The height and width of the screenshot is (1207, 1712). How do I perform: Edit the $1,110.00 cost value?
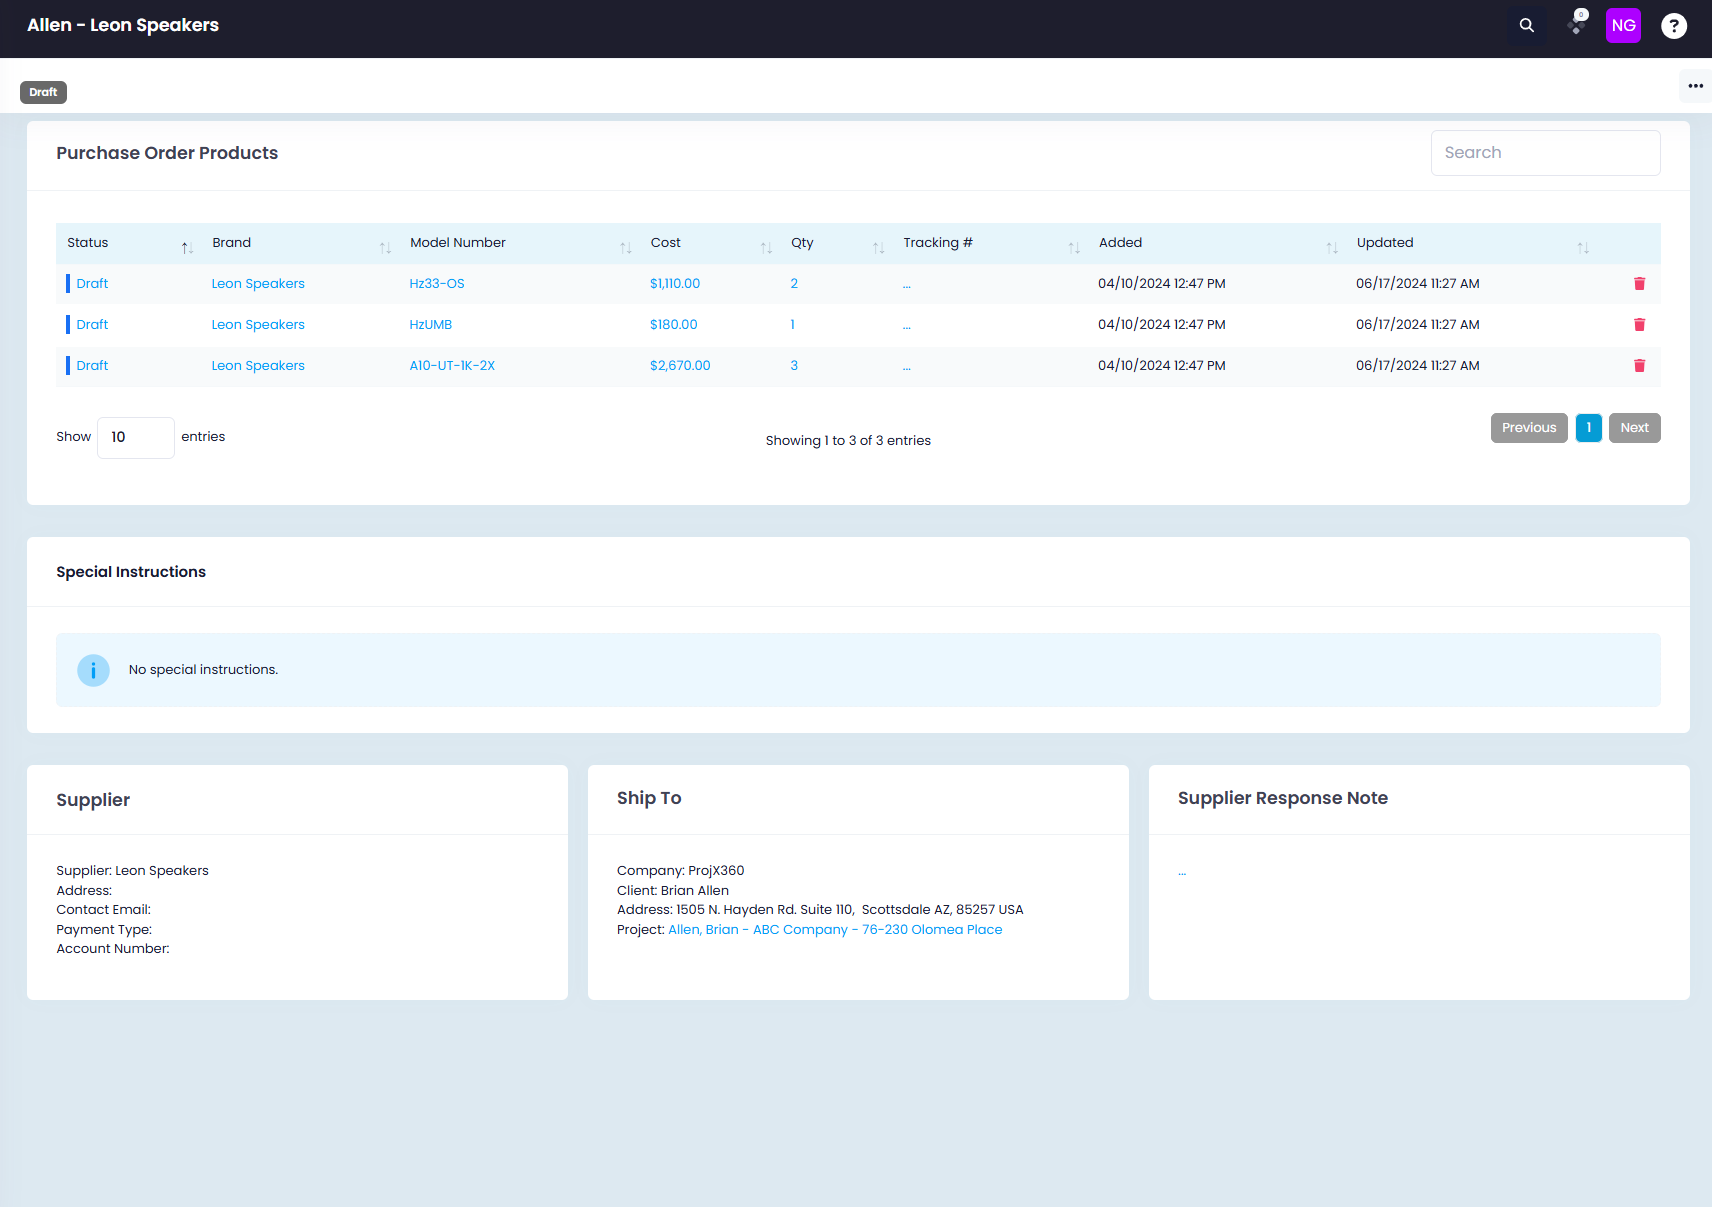pyautogui.click(x=675, y=284)
